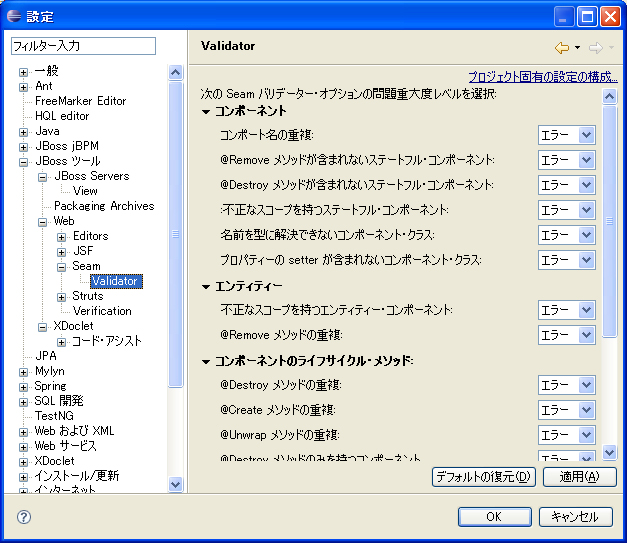
Task: Expand the JSF tree node
Action: (x=61, y=252)
